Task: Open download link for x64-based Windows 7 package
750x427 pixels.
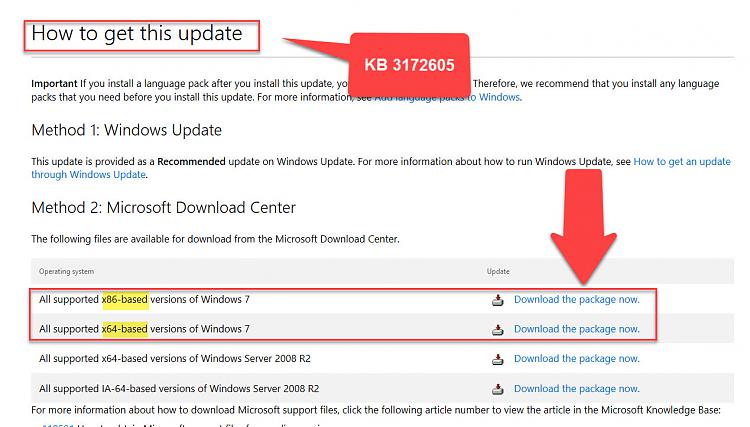Action: click(576, 329)
